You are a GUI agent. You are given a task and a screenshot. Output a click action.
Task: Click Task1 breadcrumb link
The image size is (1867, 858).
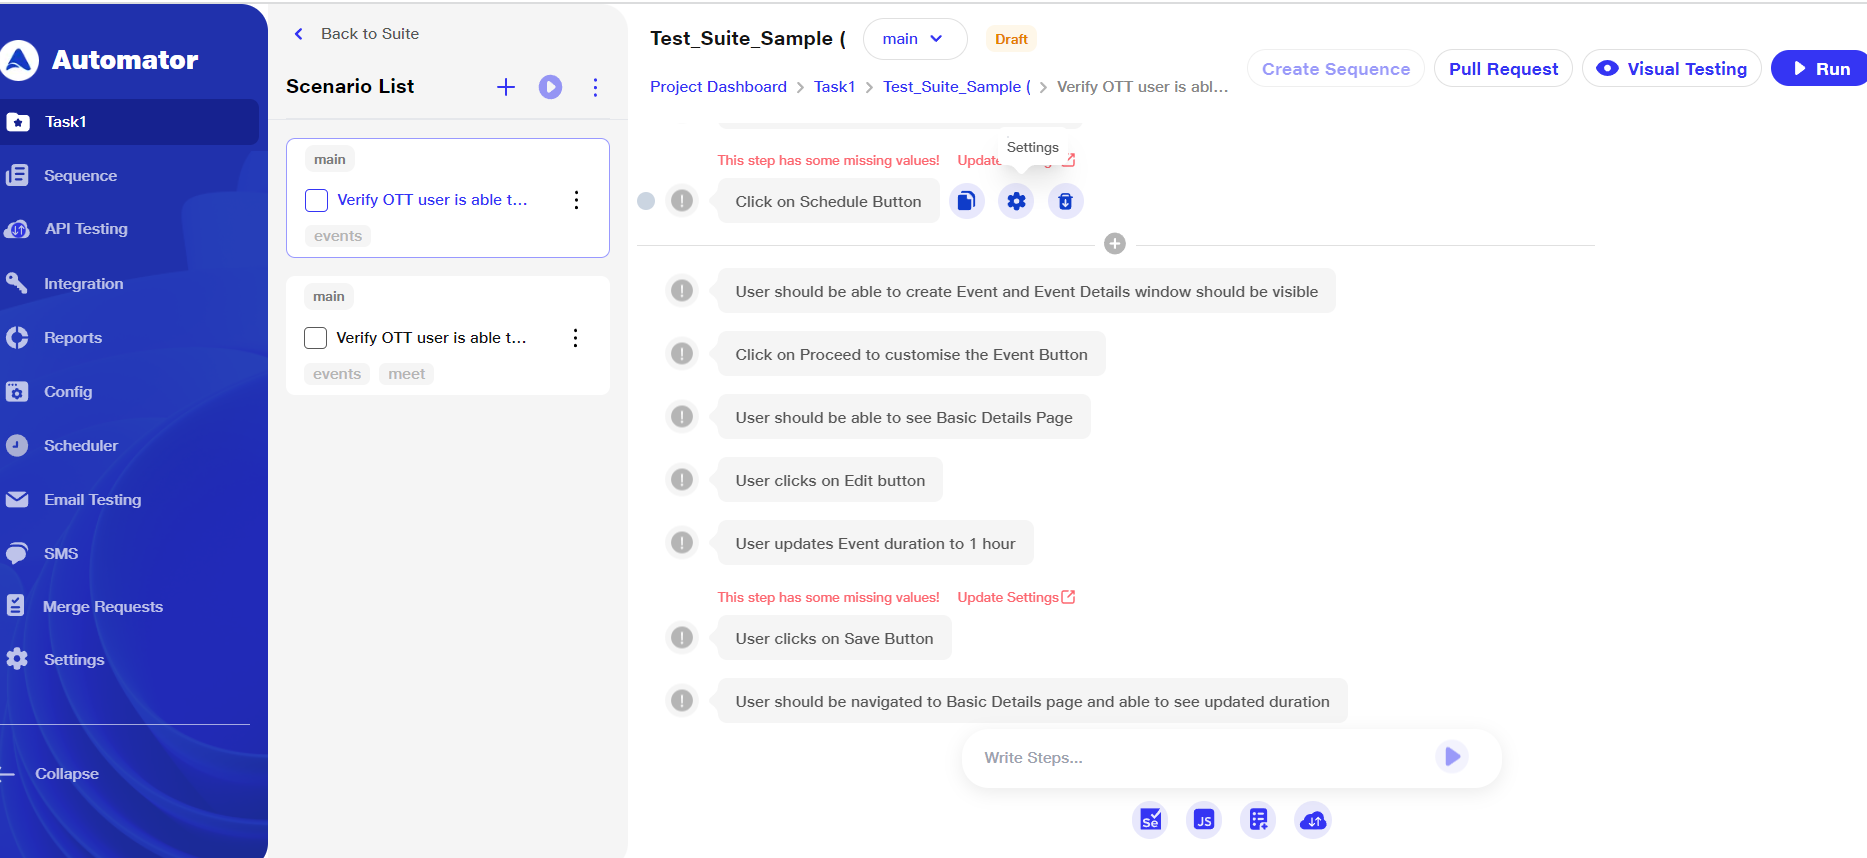(834, 87)
